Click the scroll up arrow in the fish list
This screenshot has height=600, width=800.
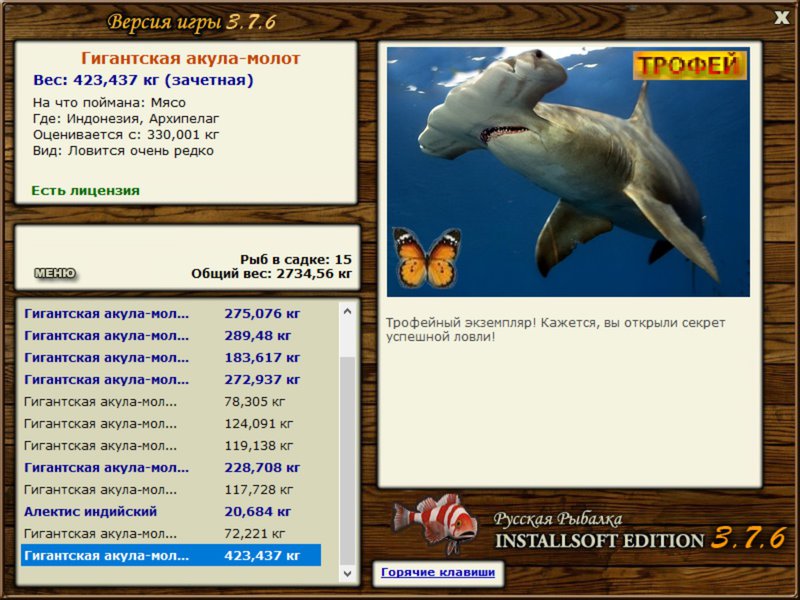pyautogui.click(x=347, y=311)
